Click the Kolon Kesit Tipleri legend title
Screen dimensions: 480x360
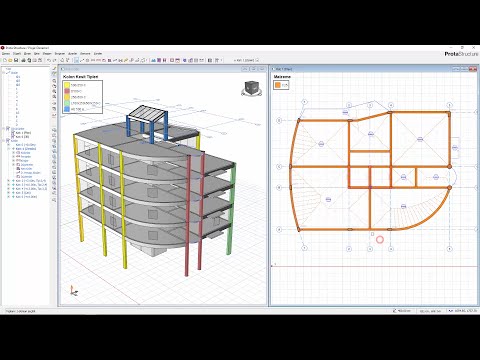tap(81, 77)
